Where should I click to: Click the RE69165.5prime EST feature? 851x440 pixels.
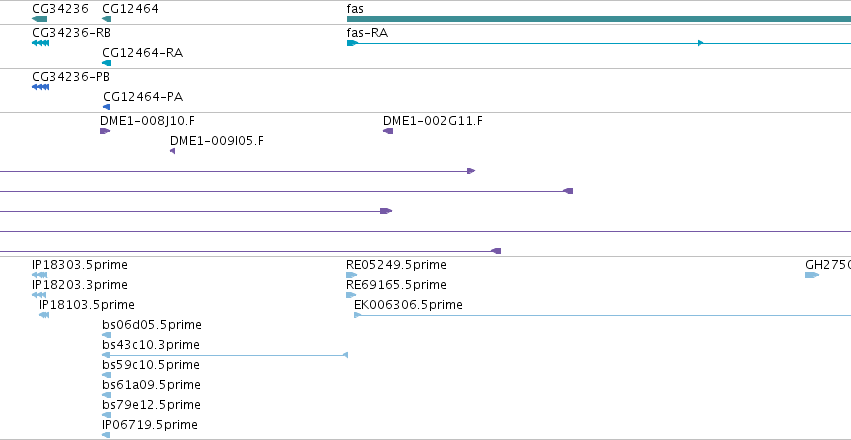point(351,295)
